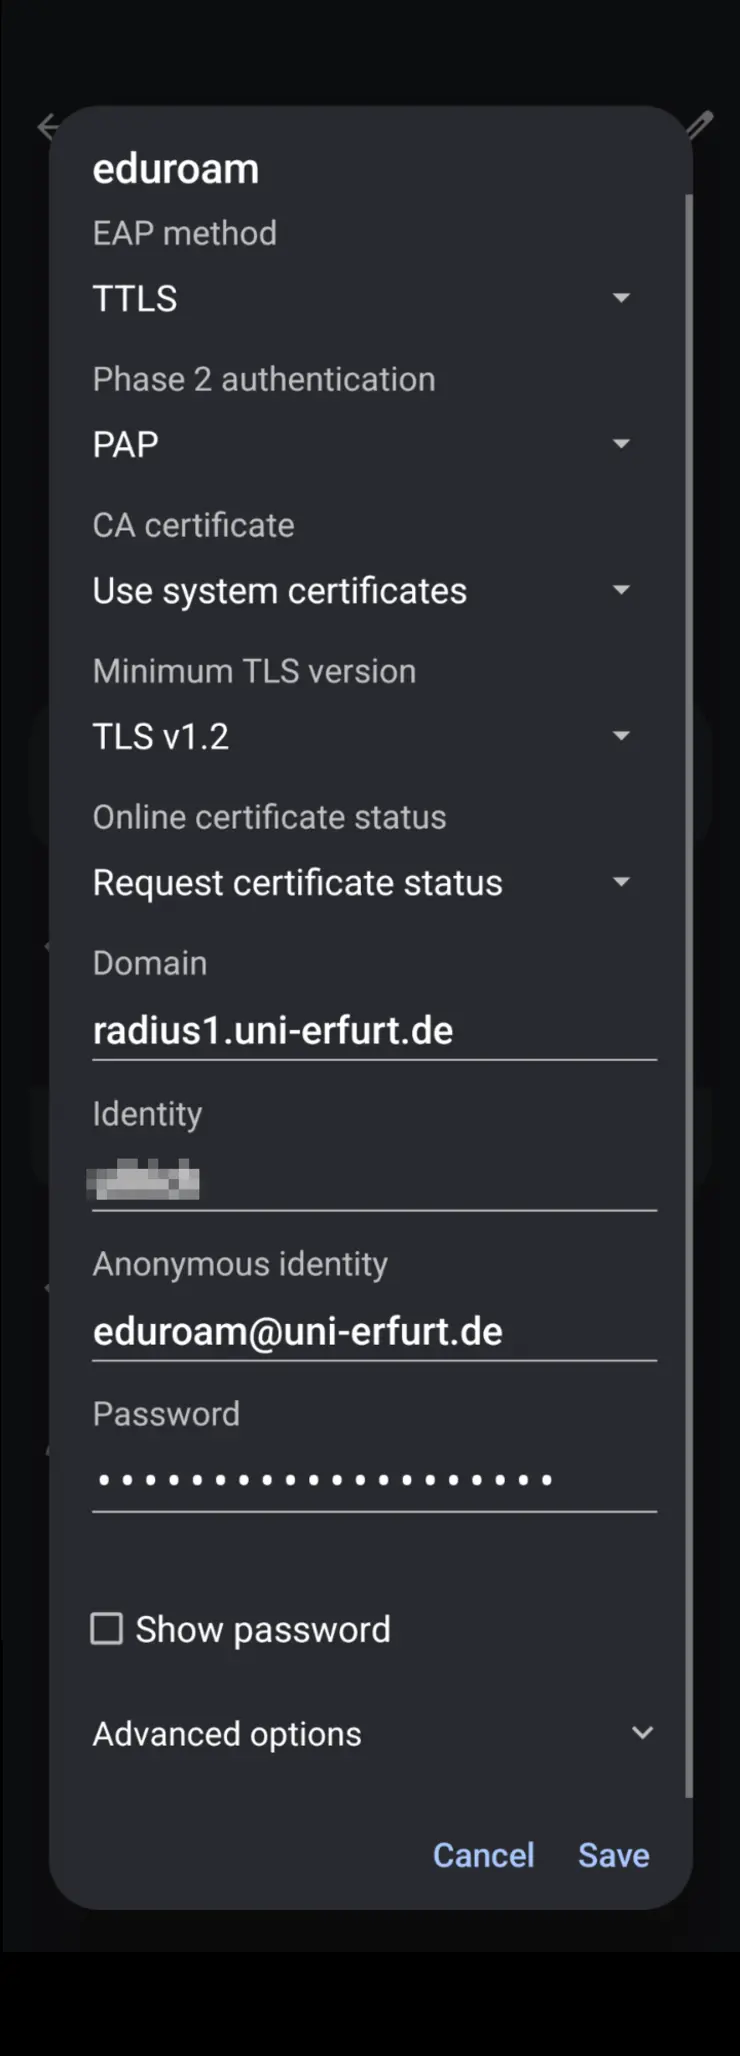Edit the Anonymous identity field
Viewport: 740px width, 2056px height.
tap(374, 1332)
